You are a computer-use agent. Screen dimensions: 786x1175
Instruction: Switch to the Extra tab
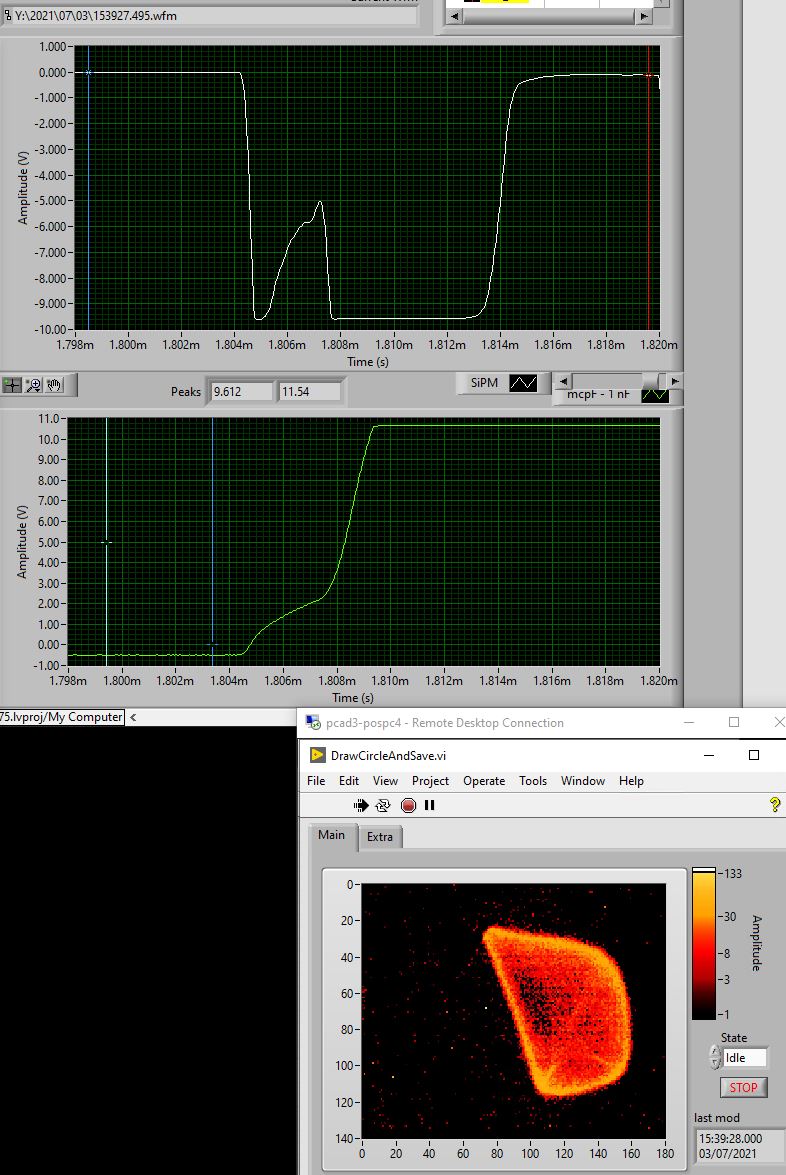tap(380, 837)
